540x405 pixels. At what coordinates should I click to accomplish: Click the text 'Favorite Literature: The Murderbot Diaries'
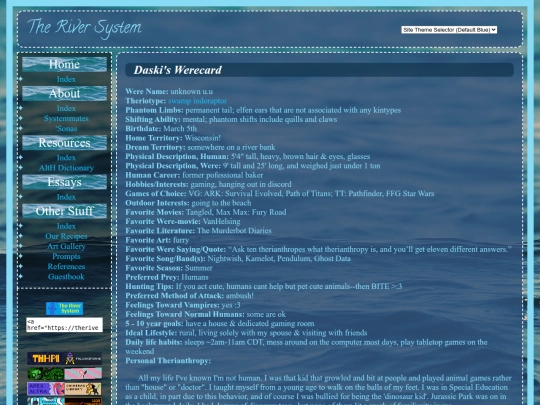point(198,231)
